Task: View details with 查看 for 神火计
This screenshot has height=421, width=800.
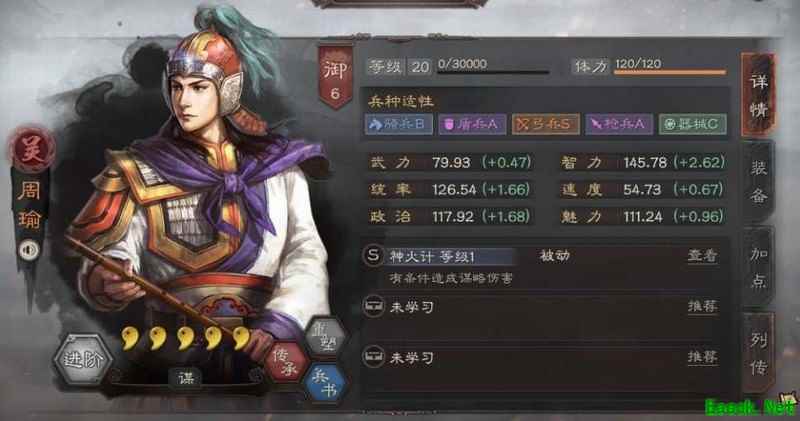Action: (703, 256)
